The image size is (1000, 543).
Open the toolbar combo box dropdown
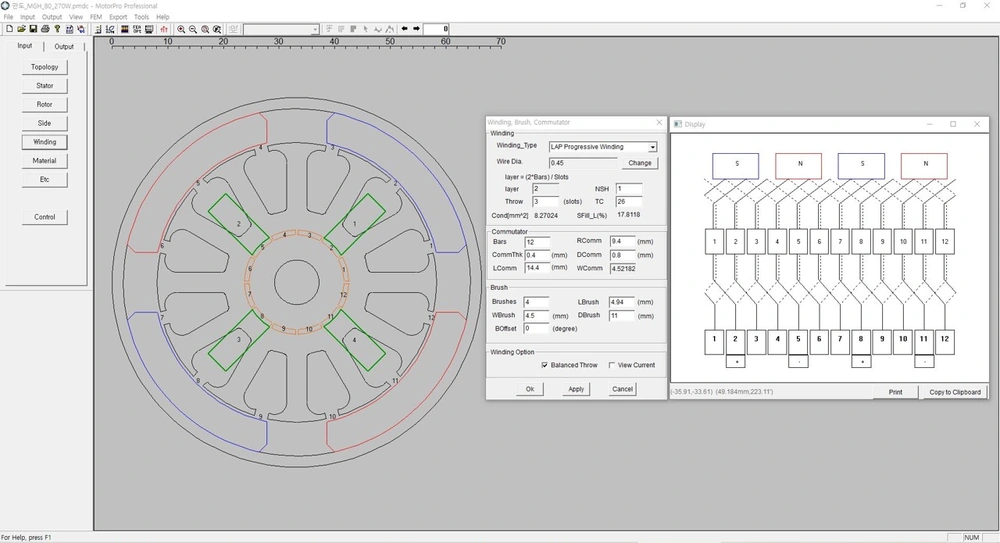[314, 29]
